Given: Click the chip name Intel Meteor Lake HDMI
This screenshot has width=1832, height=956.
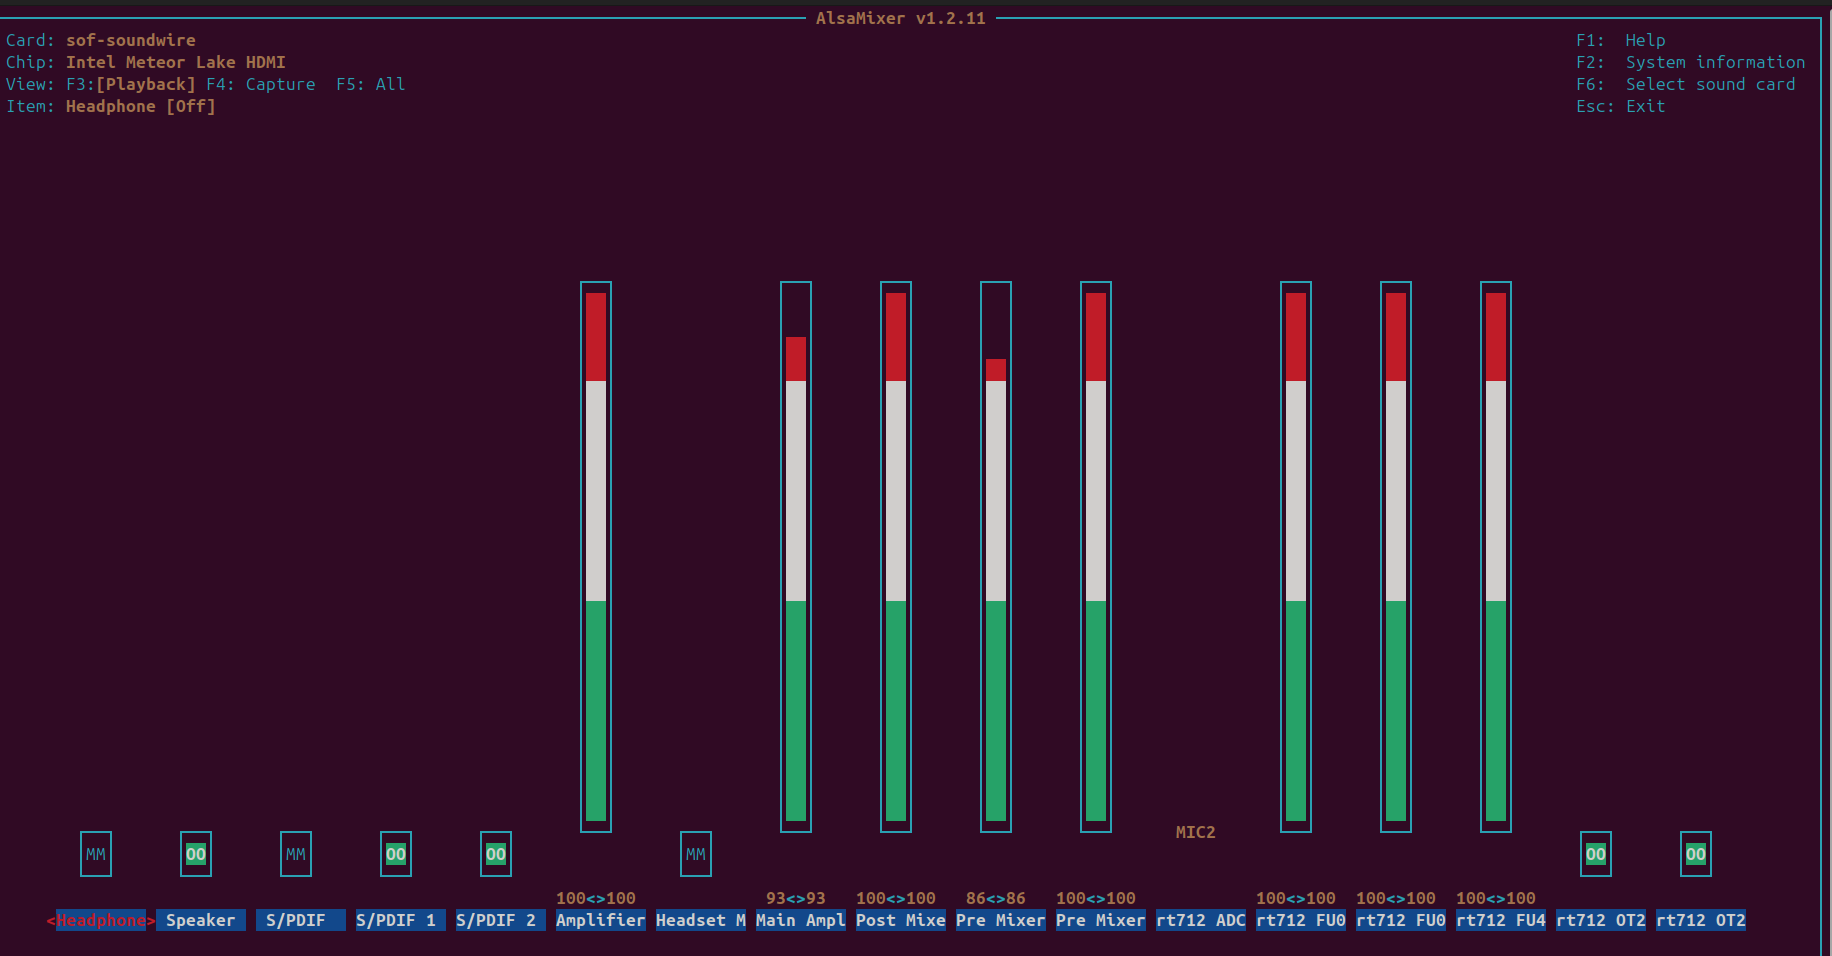Looking at the screenshot, I should (x=176, y=62).
